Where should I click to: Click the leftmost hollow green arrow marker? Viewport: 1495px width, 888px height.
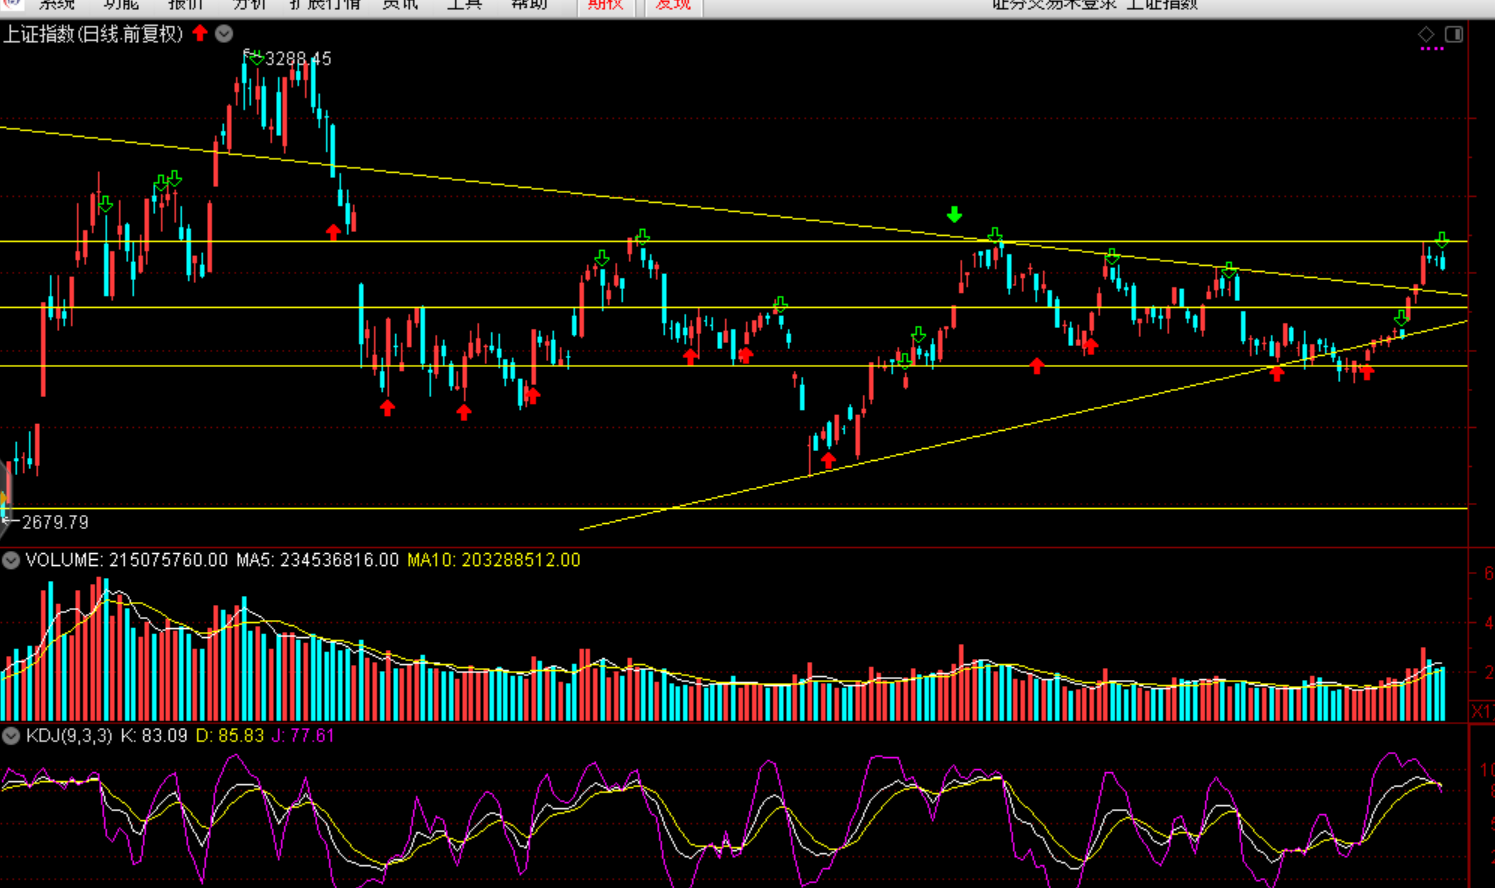point(105,204)
